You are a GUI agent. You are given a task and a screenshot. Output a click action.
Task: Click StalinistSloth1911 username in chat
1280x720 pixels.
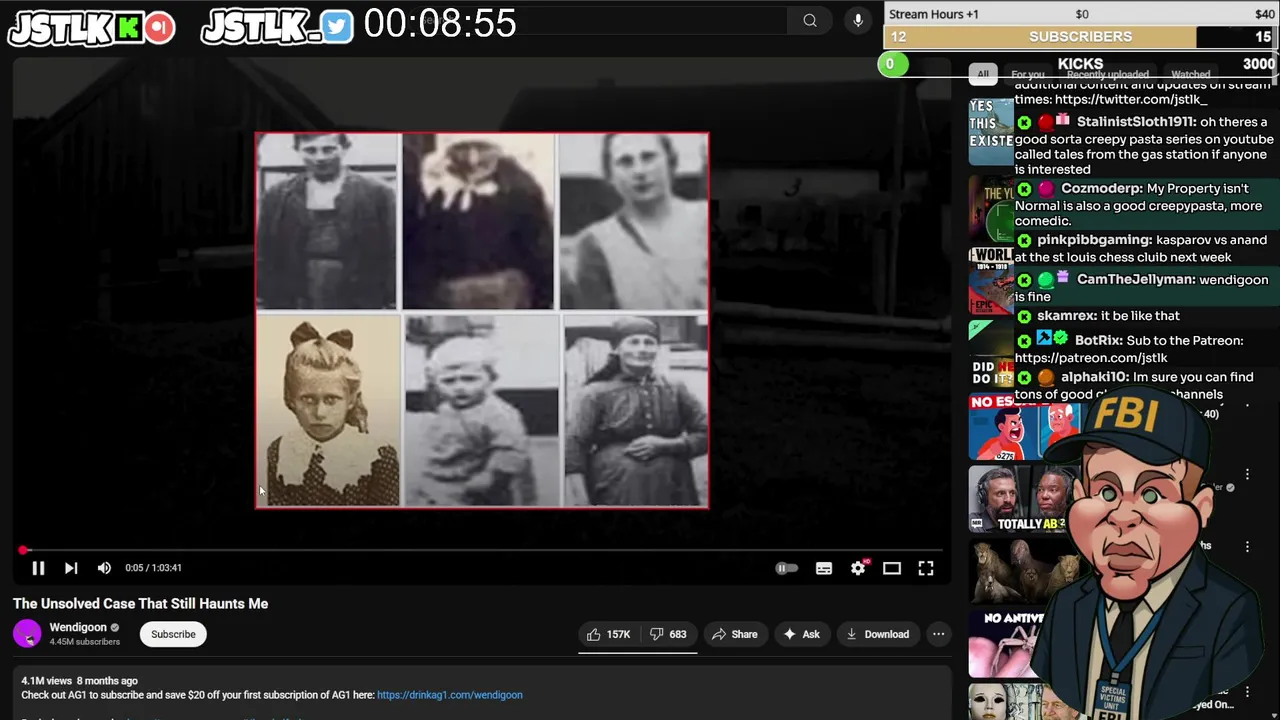(x=1136, y=122)
